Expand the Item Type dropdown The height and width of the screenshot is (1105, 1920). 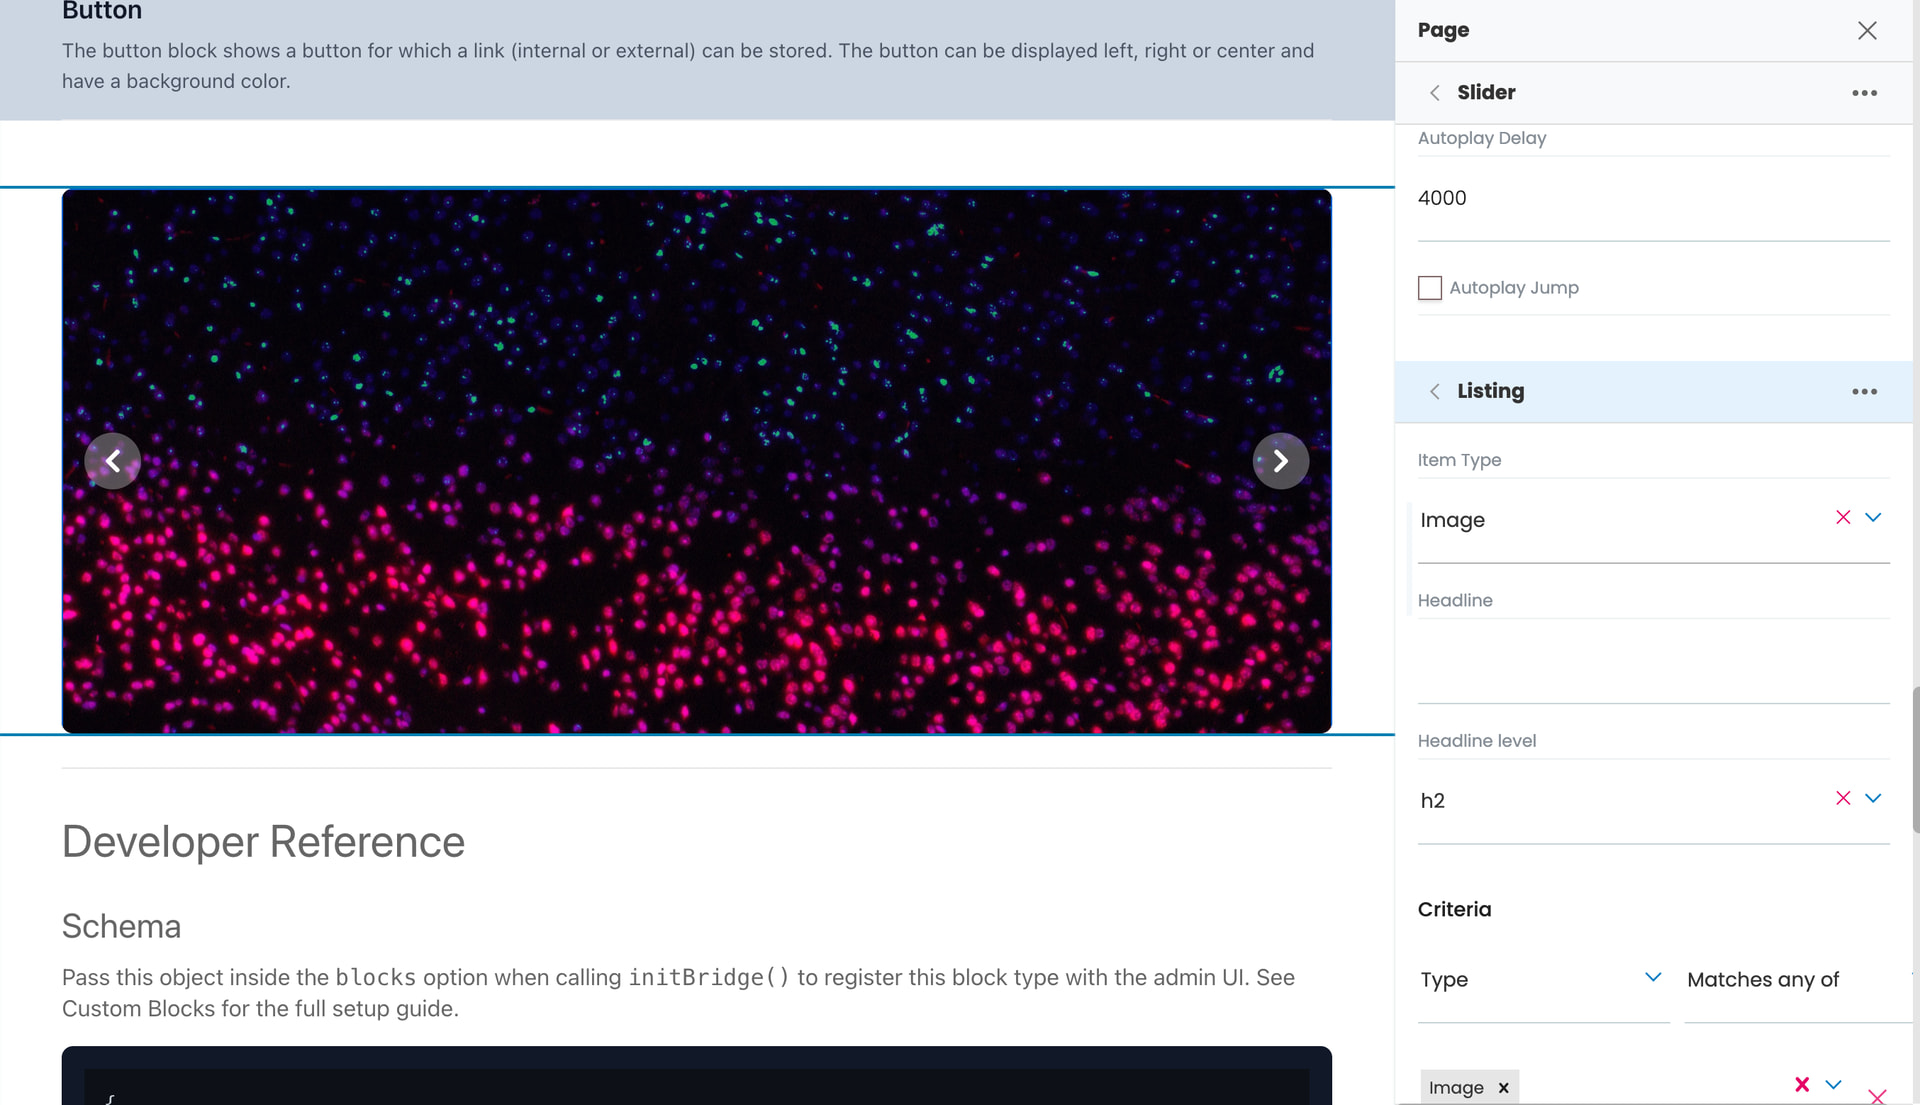click(1873, 517)
